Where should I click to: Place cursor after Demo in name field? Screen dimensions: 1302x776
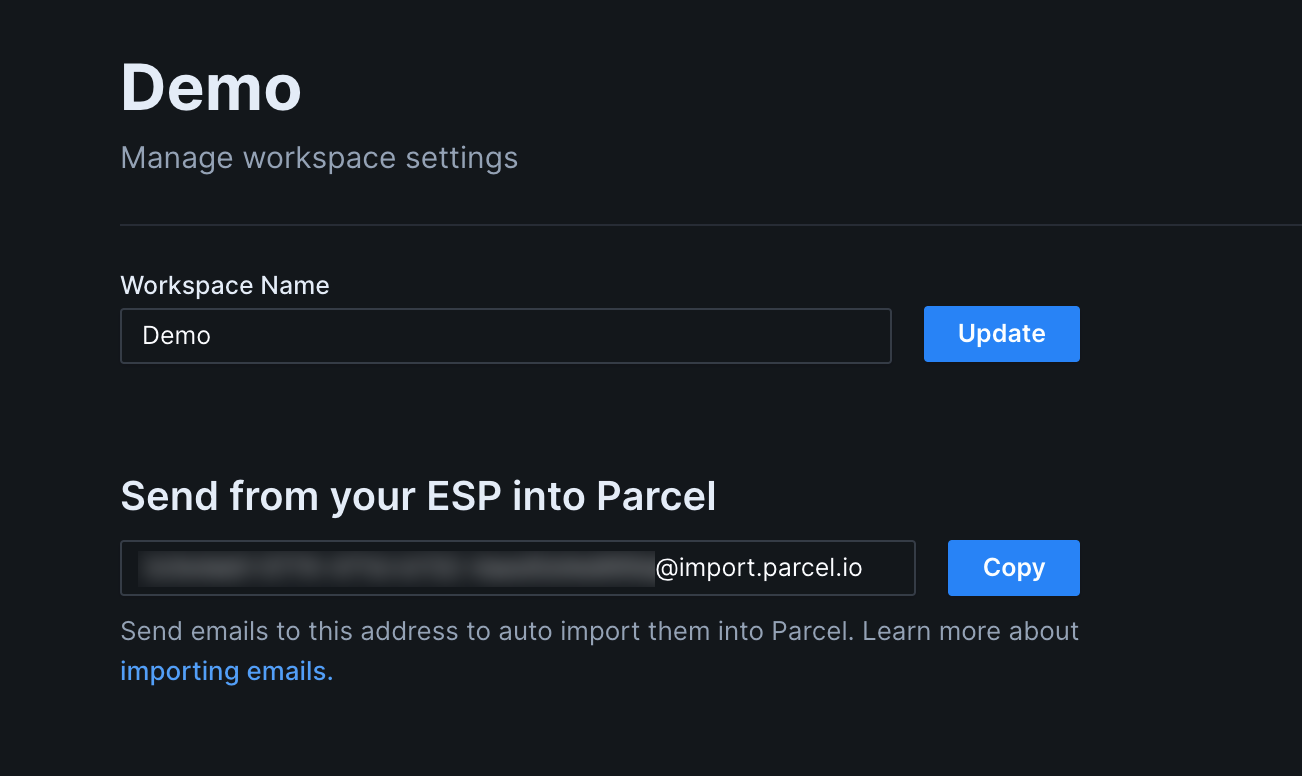(213, 336)
